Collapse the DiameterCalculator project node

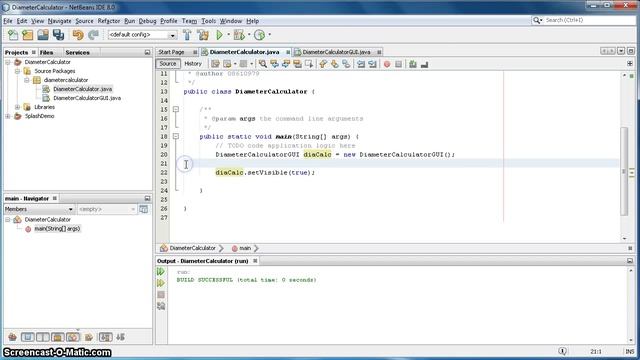(x=8, y=62)
